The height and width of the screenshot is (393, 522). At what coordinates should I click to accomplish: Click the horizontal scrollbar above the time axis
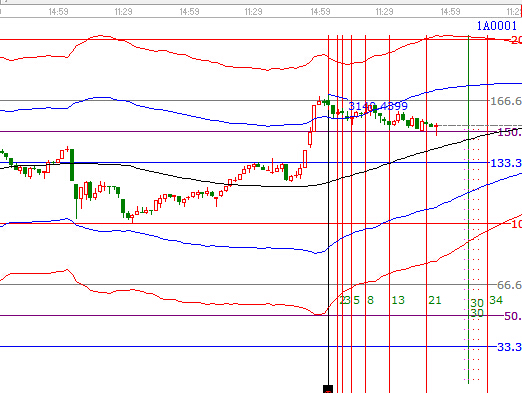(x=261, y=2)
